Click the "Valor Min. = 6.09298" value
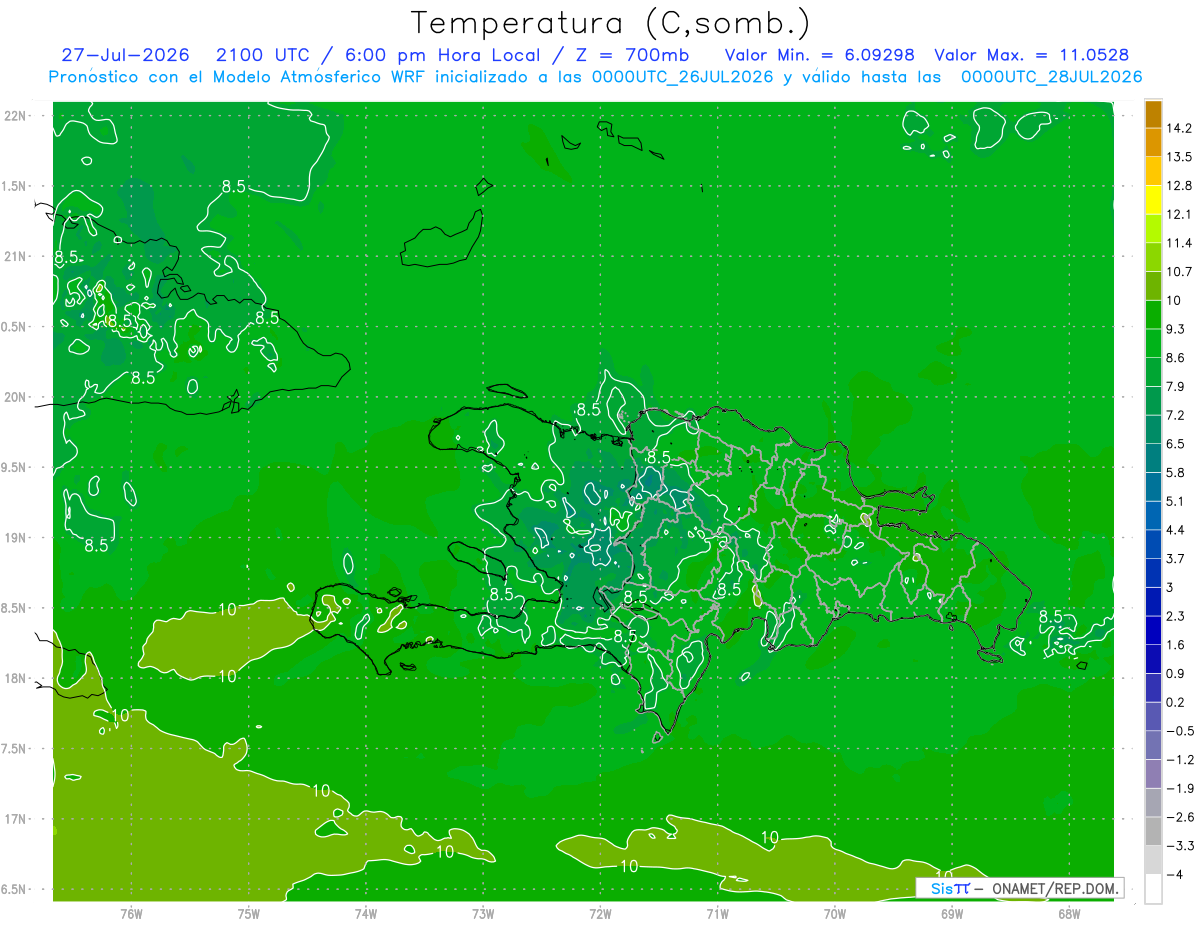This screenshot has width=1200, height=927. 820,55
